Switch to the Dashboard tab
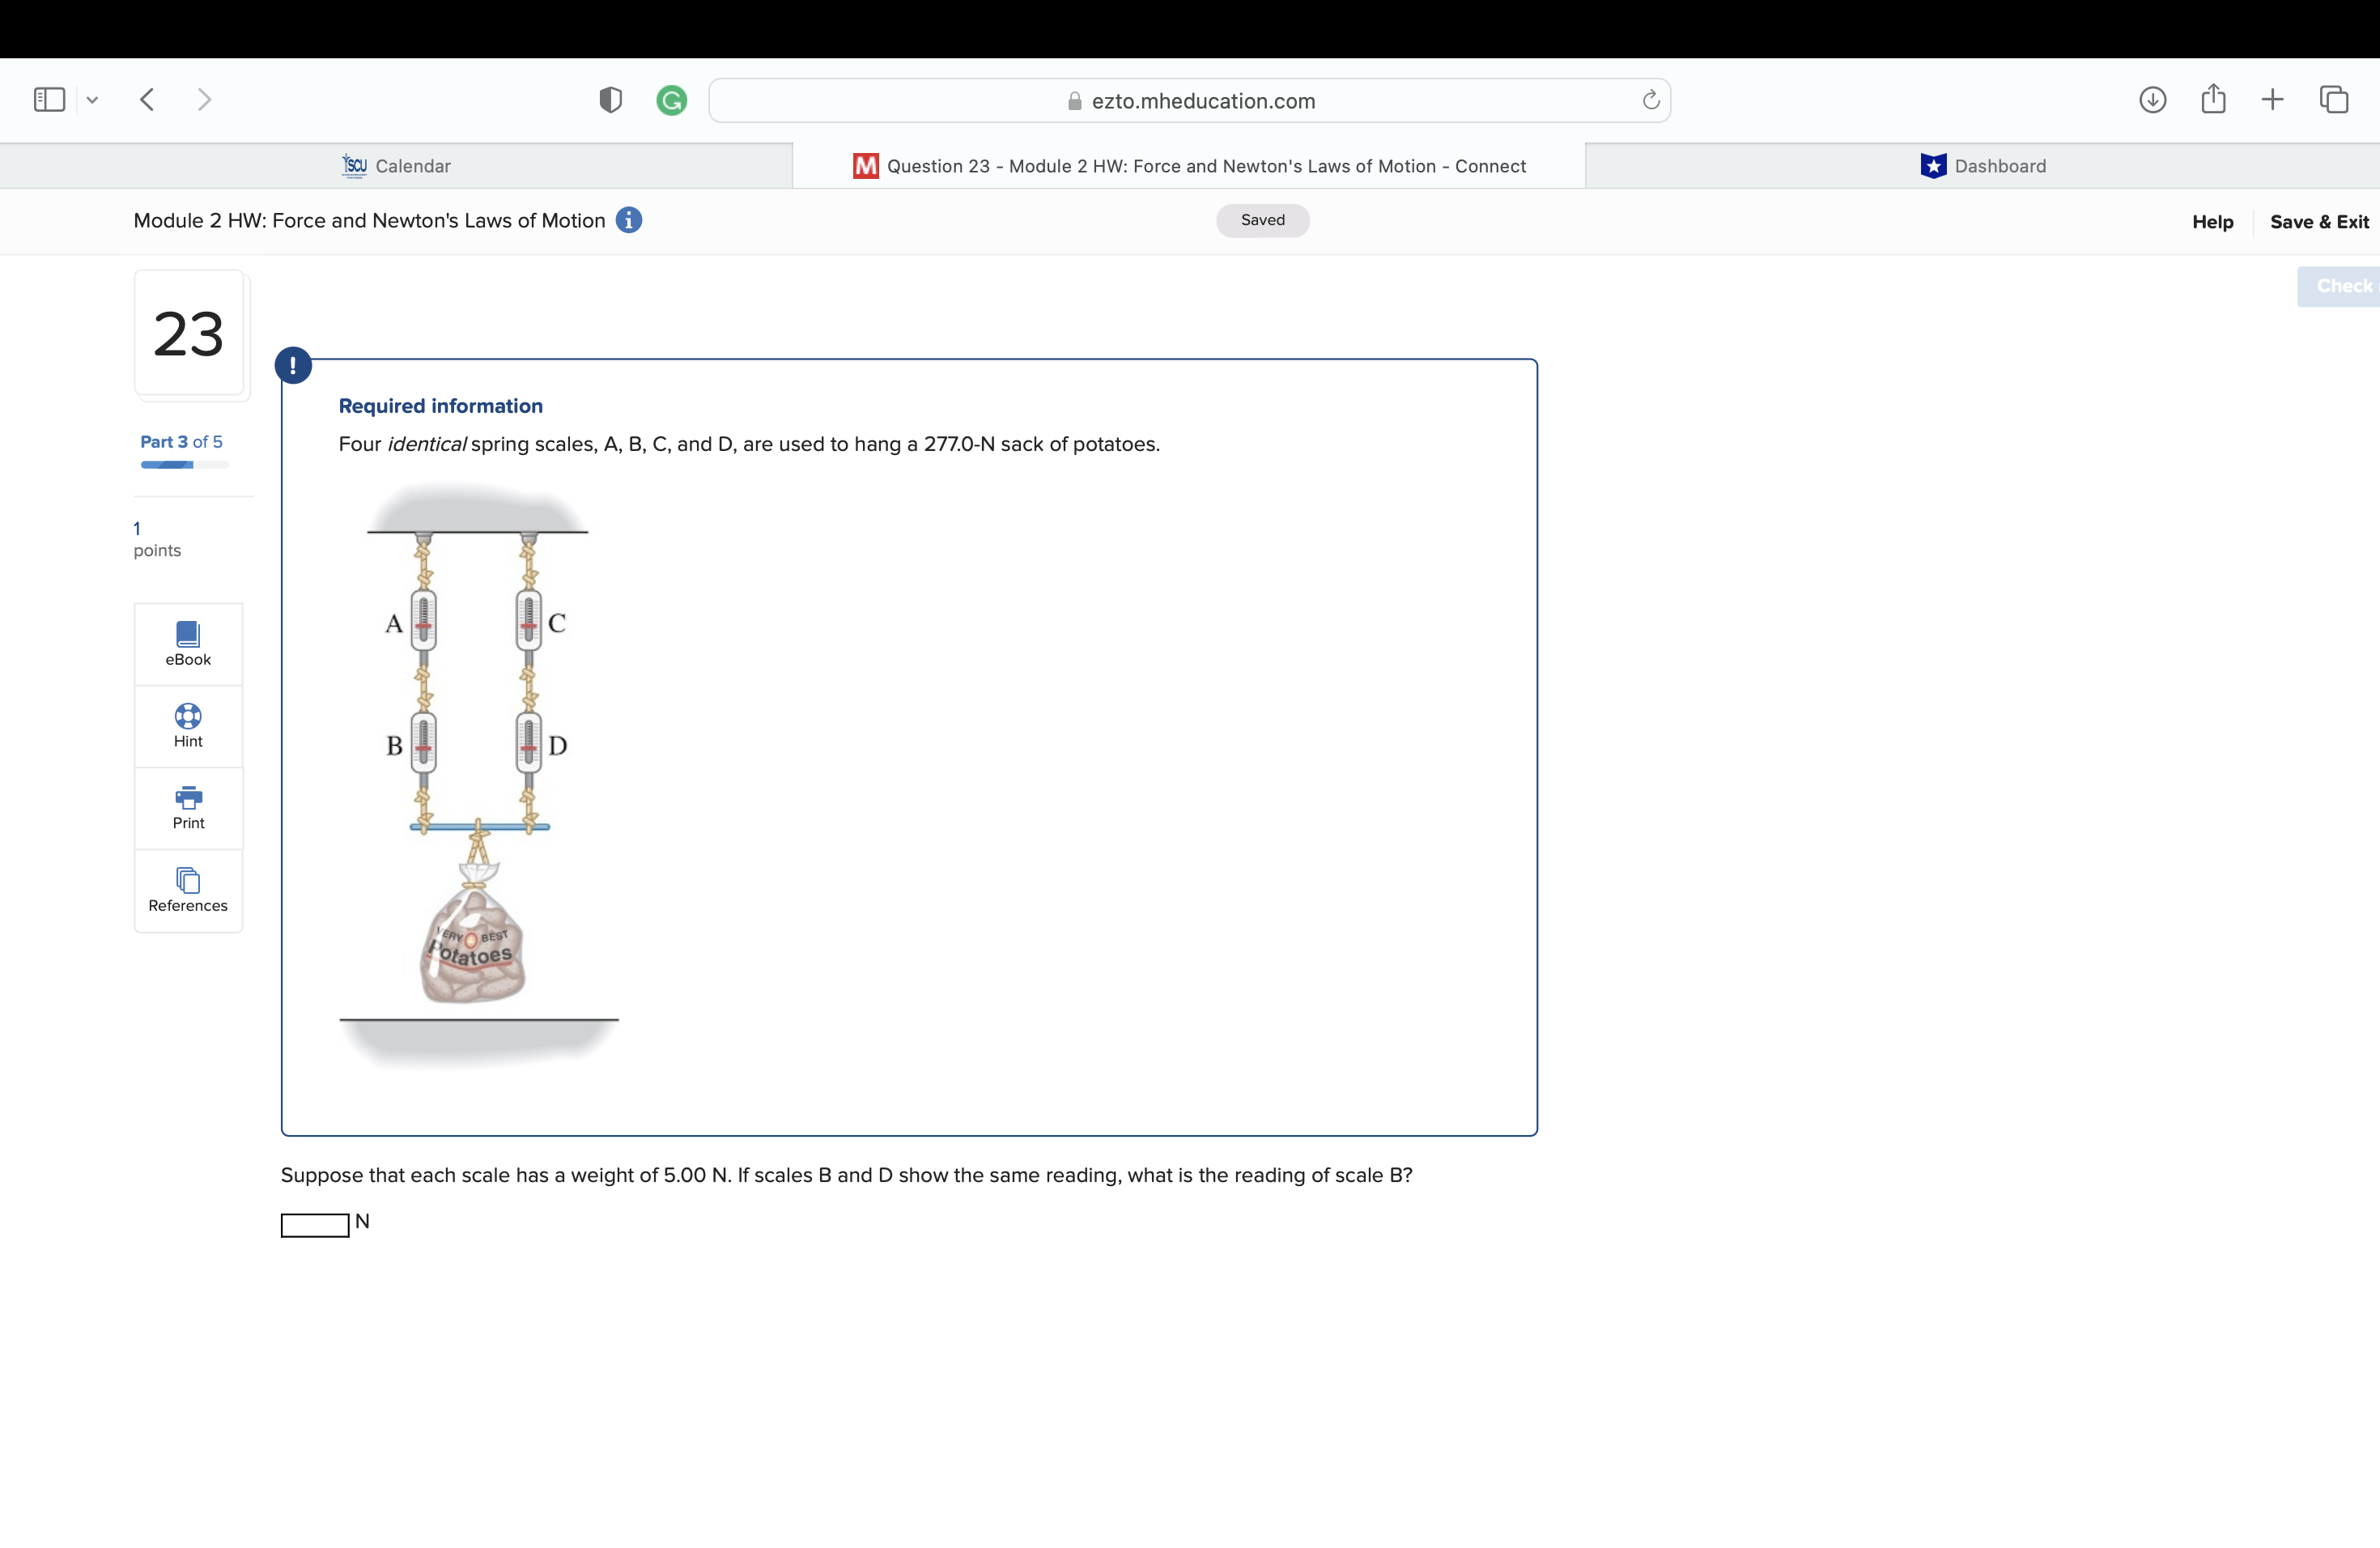Viewport: 2380px width, 1548px height. click(x=1983, y=165)
